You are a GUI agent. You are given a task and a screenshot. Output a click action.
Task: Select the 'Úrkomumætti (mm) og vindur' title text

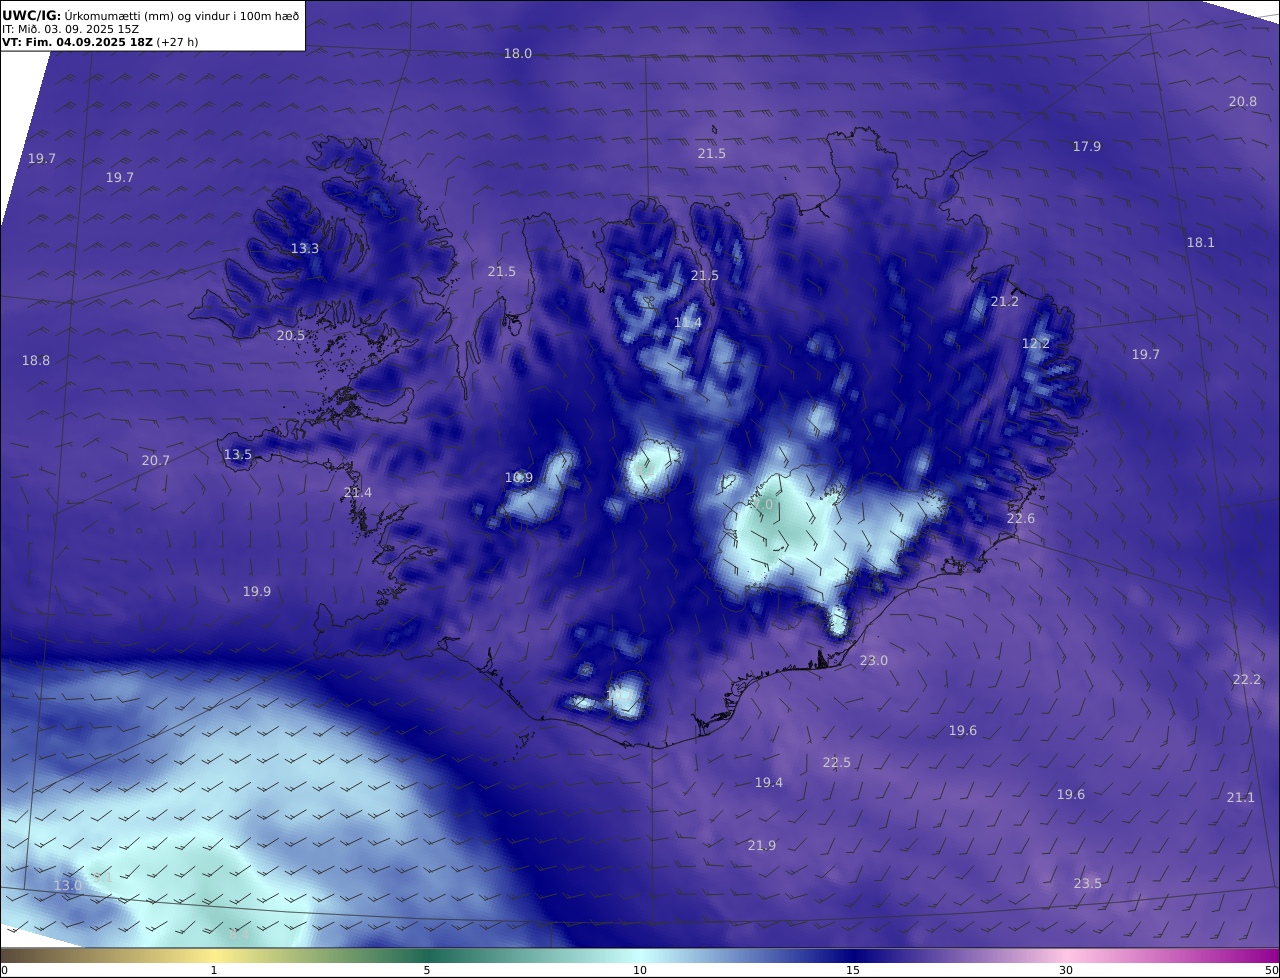click(150, 16)
